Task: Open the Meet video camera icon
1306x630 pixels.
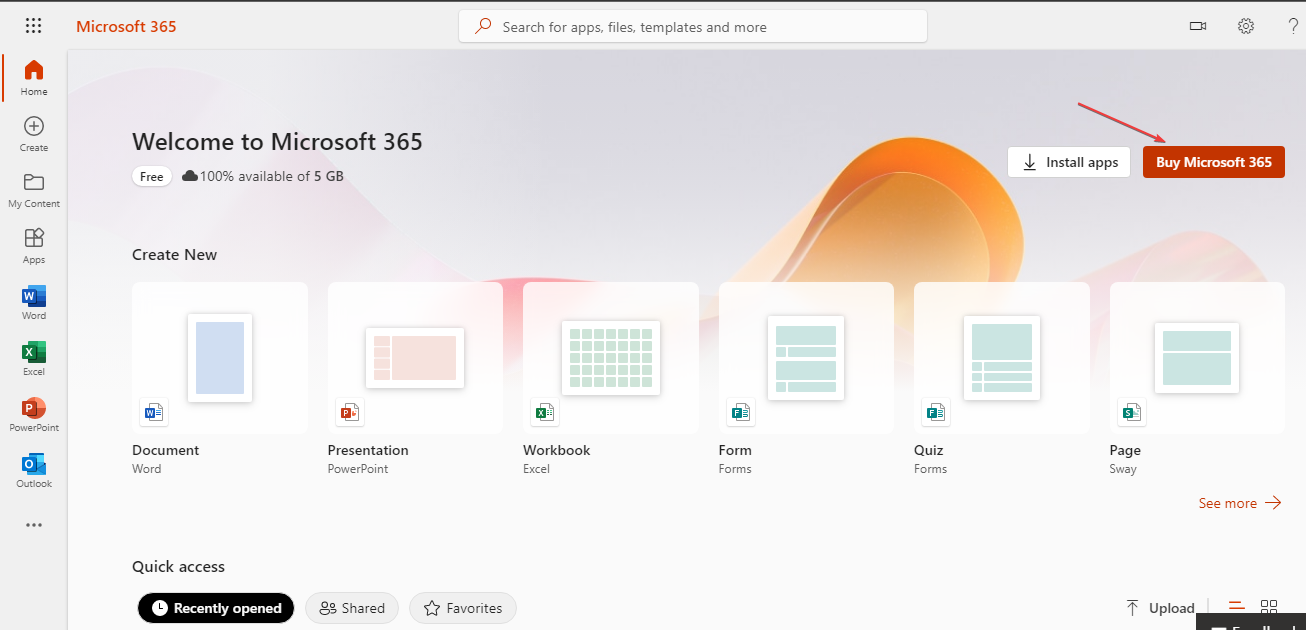Action: [1197, 25]
